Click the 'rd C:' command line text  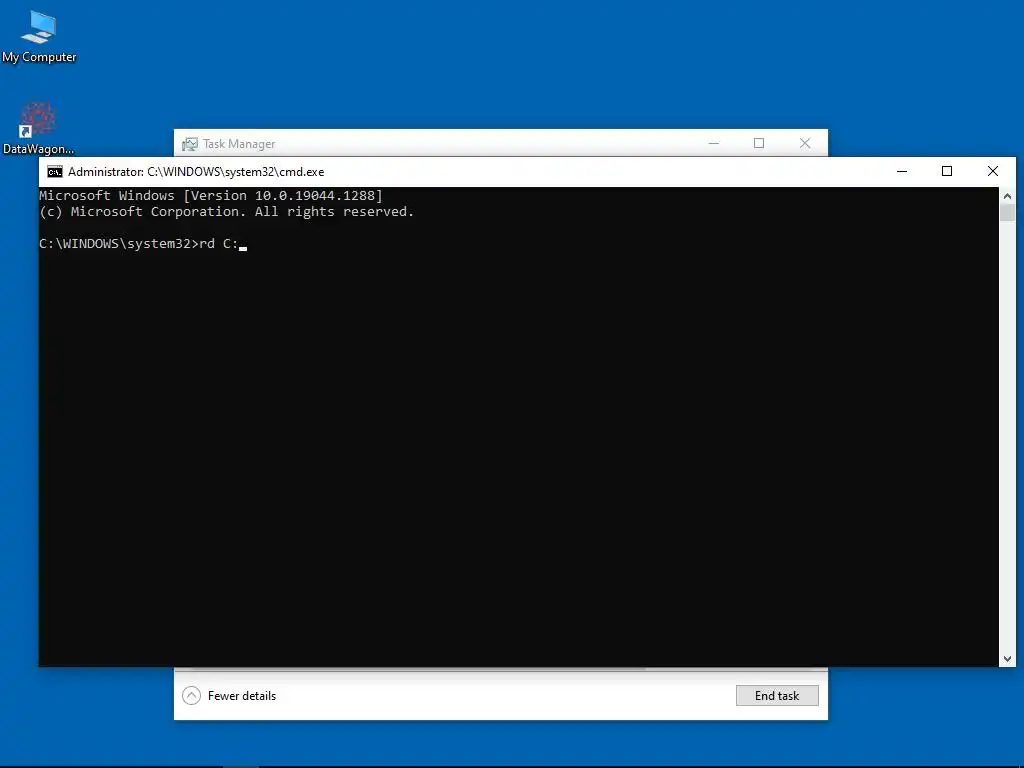pyautogui.click(x=219, y=244)
